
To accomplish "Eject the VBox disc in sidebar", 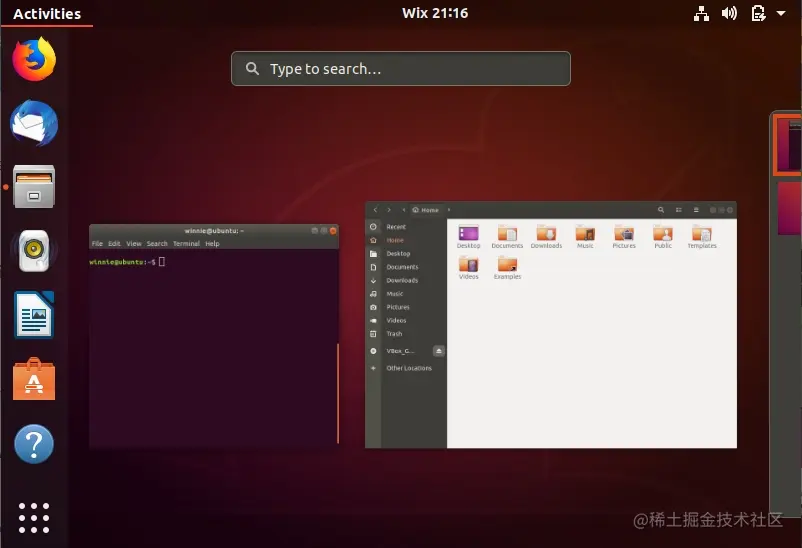I will [x=438, y=351].
